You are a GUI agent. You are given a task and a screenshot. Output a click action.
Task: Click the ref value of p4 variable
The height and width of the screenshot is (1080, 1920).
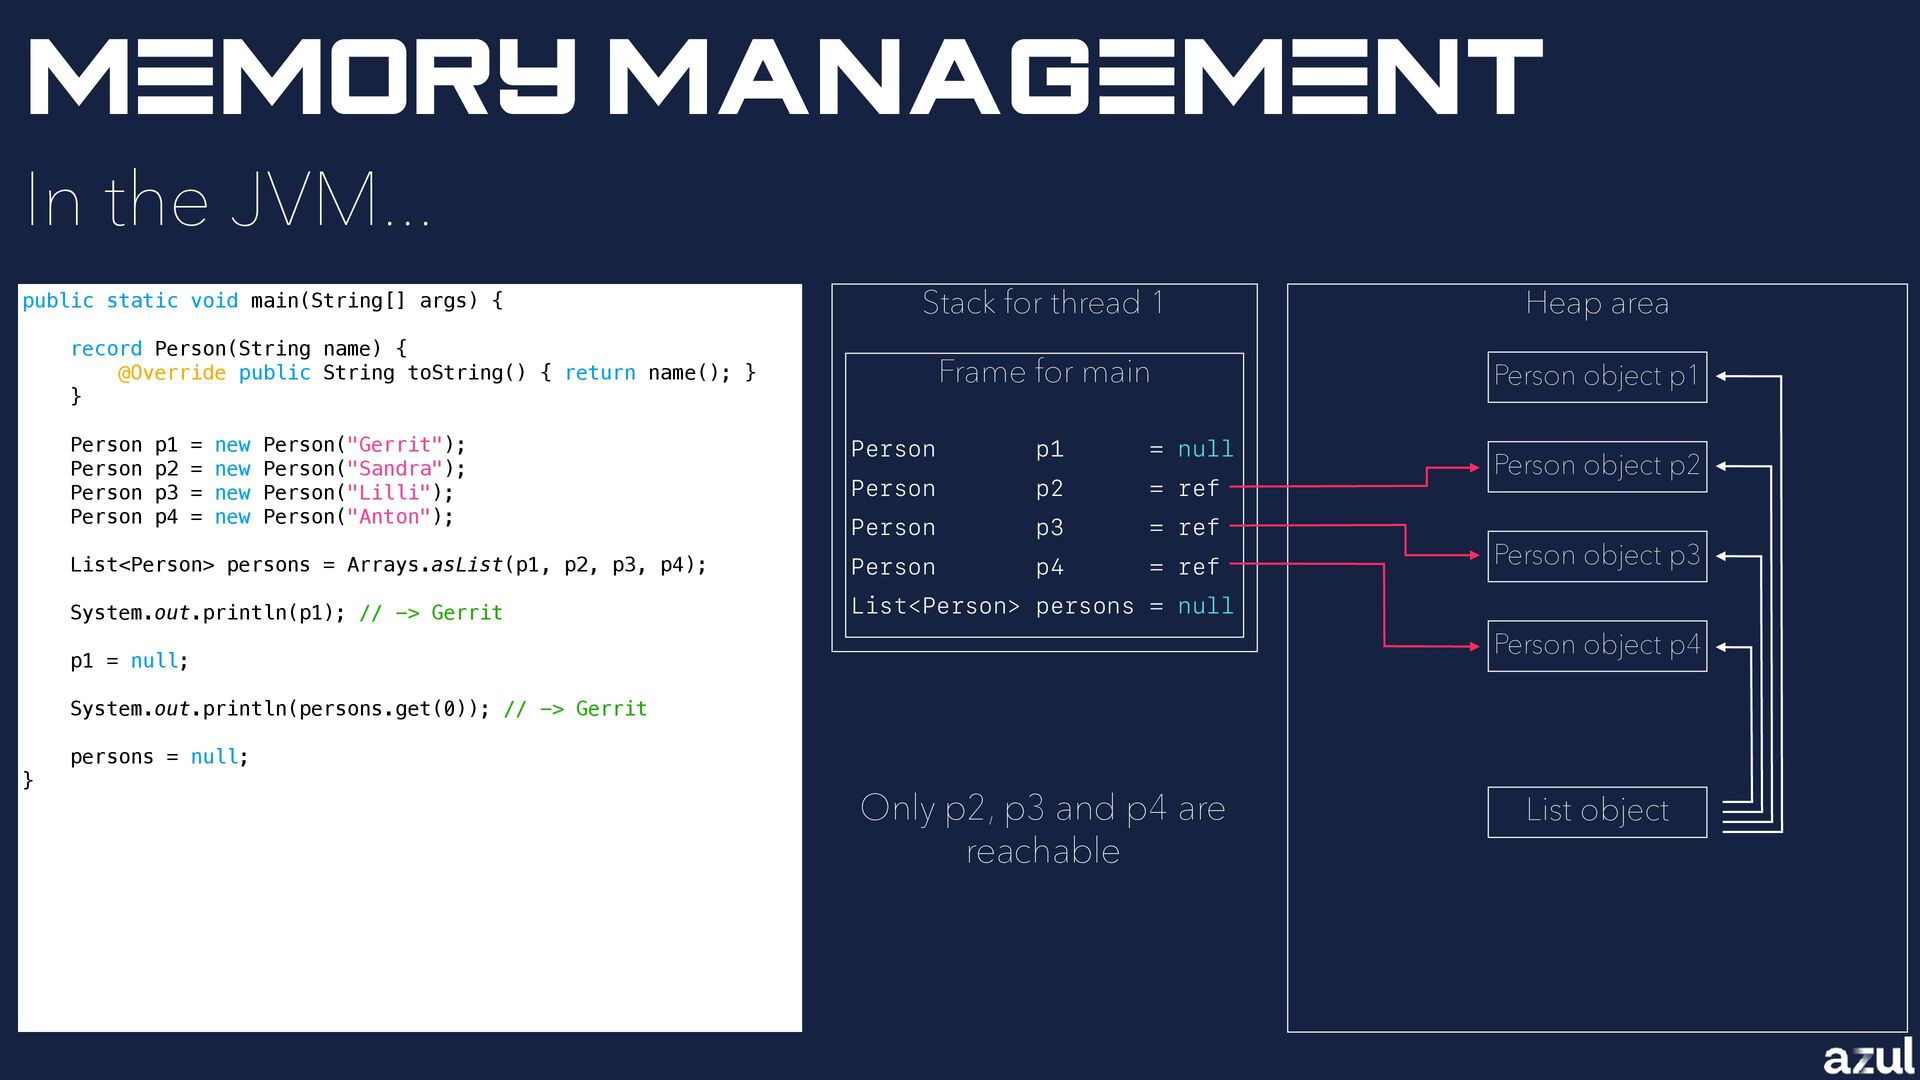click(x=1198, y=567)
